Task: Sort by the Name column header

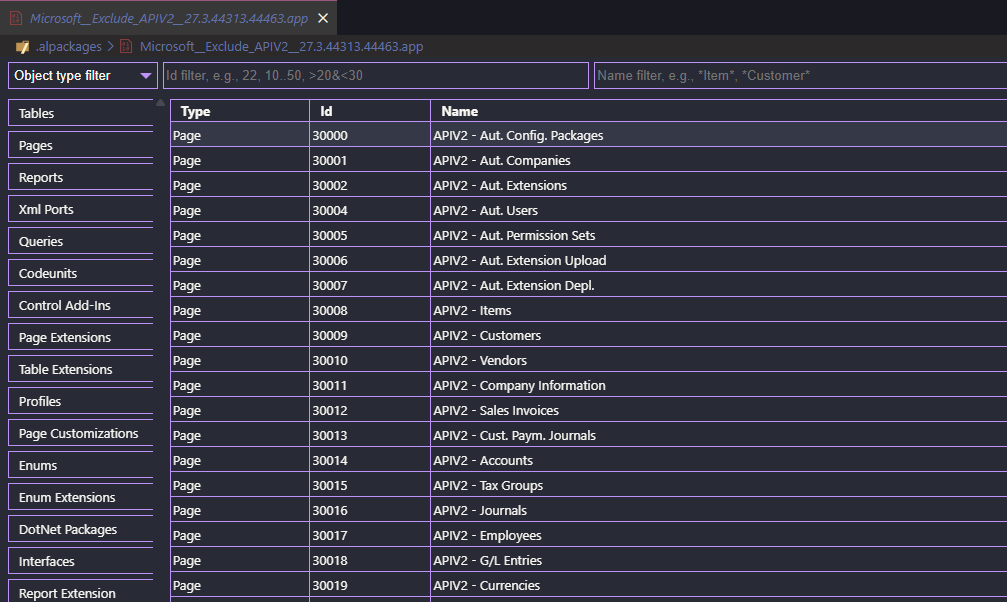Action: [718, 111]
